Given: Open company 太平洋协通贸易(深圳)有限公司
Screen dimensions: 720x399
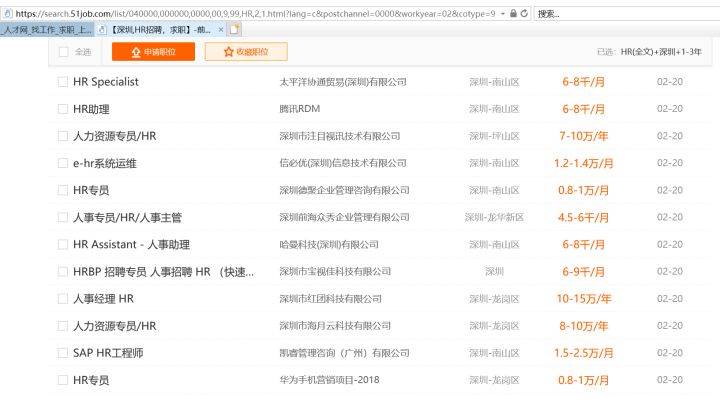Looking at the screenshot, I should tap(343, 82).
